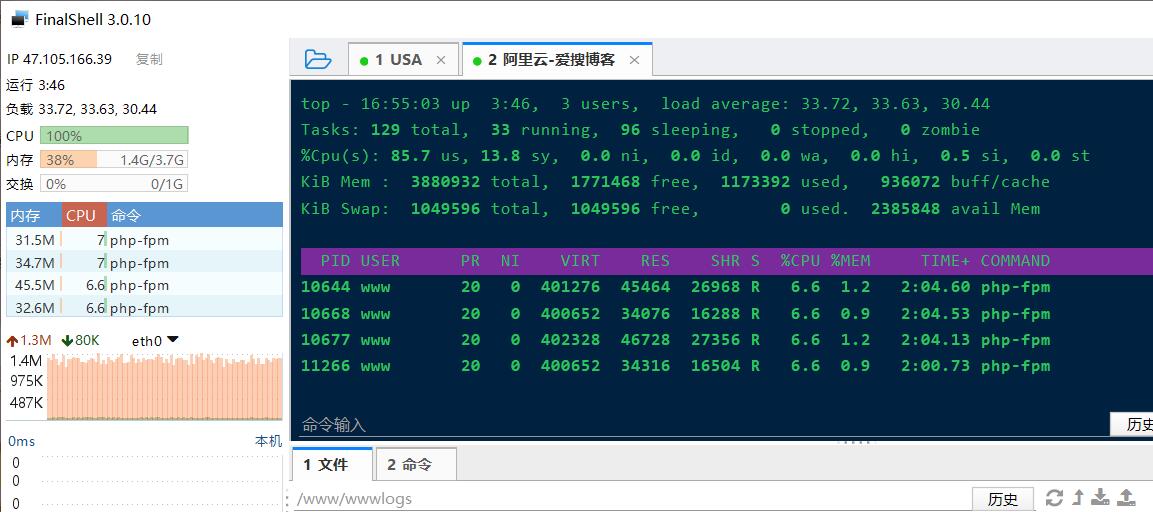Click PID 10677 in terminal

[x=325, y=340]
